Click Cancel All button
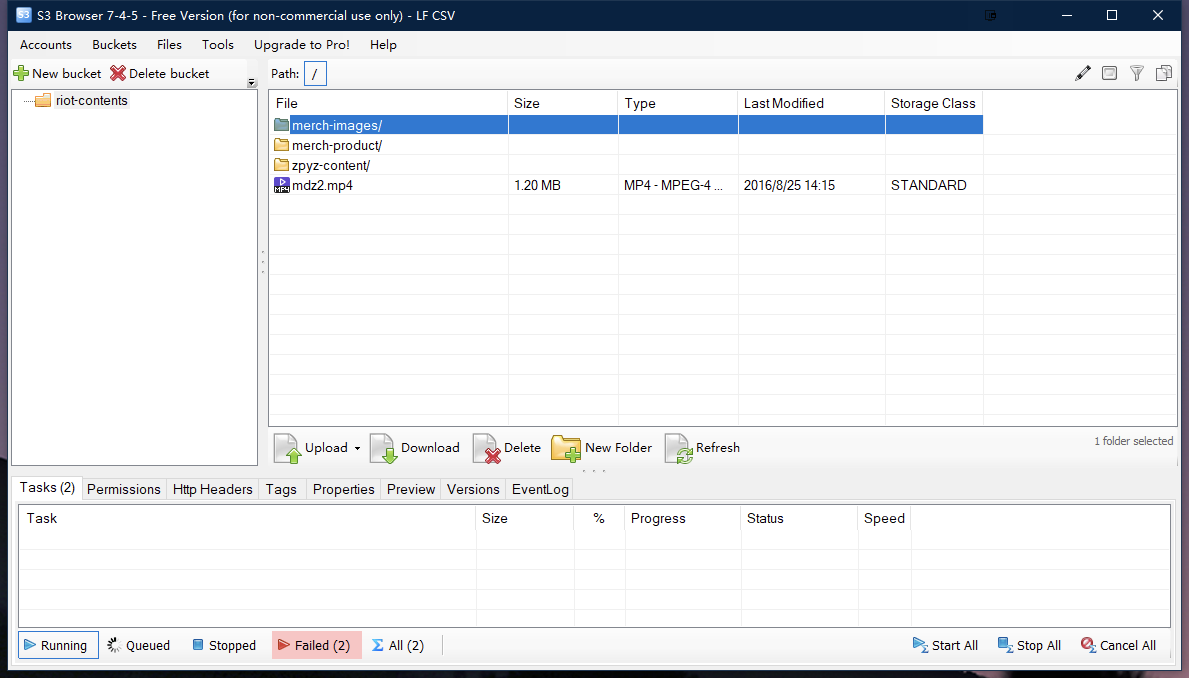 point(1118,645)
